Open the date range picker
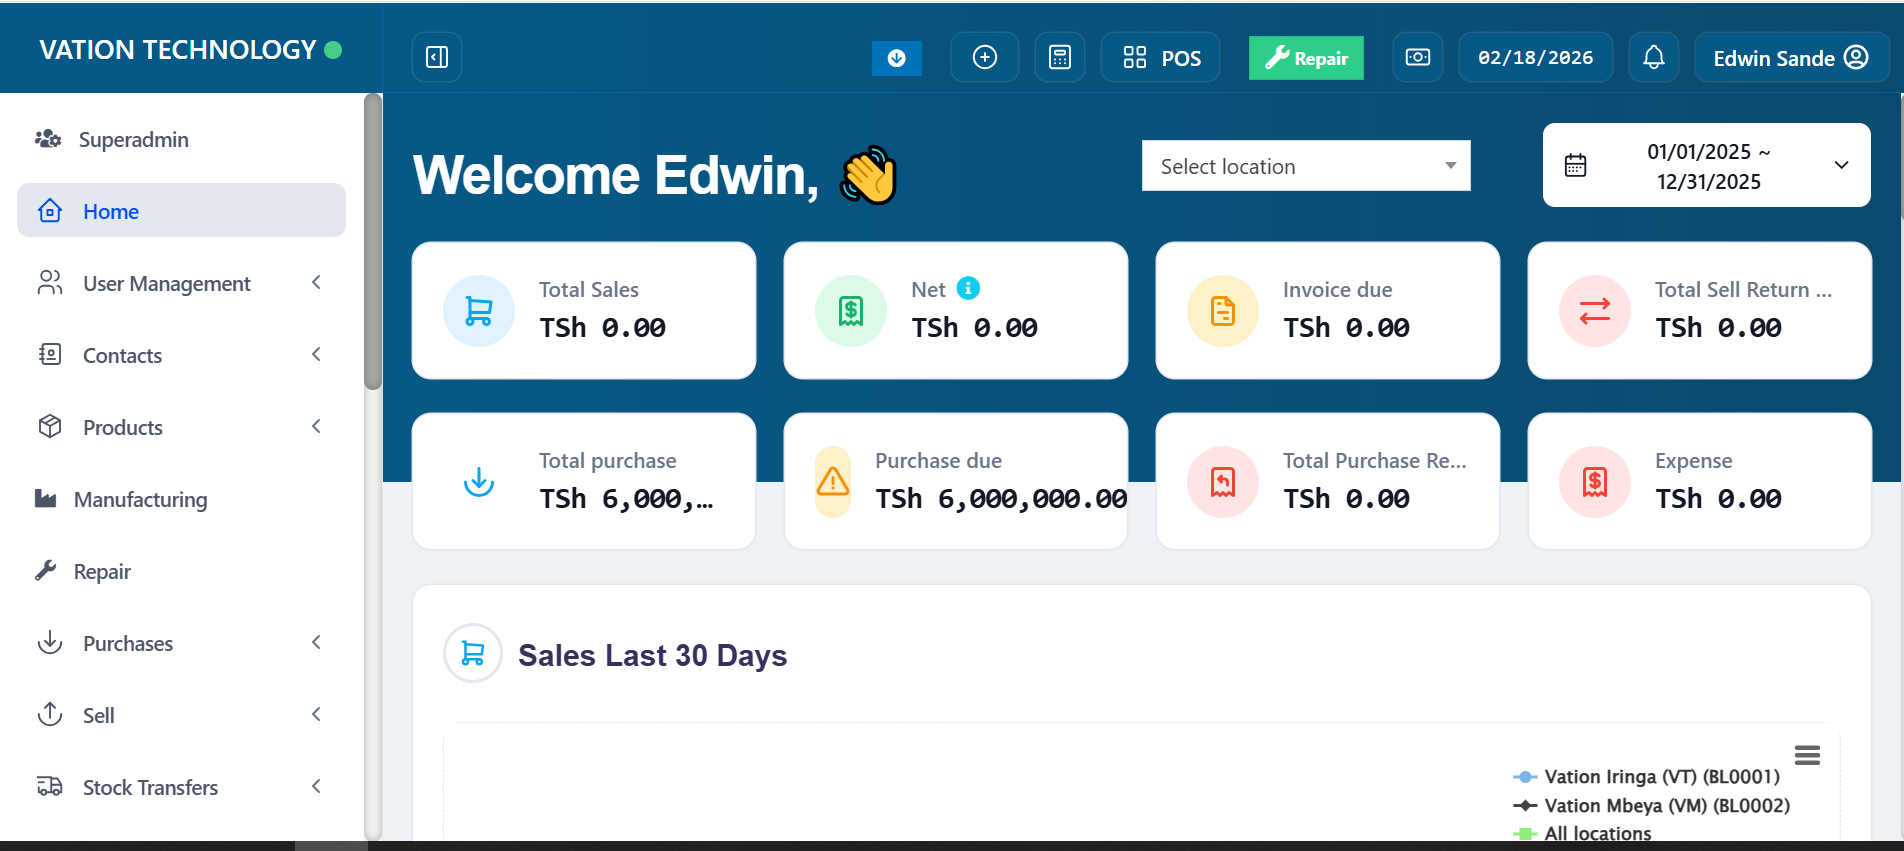The height and width of the screenshot is (851, 1904). point(1706,166)
